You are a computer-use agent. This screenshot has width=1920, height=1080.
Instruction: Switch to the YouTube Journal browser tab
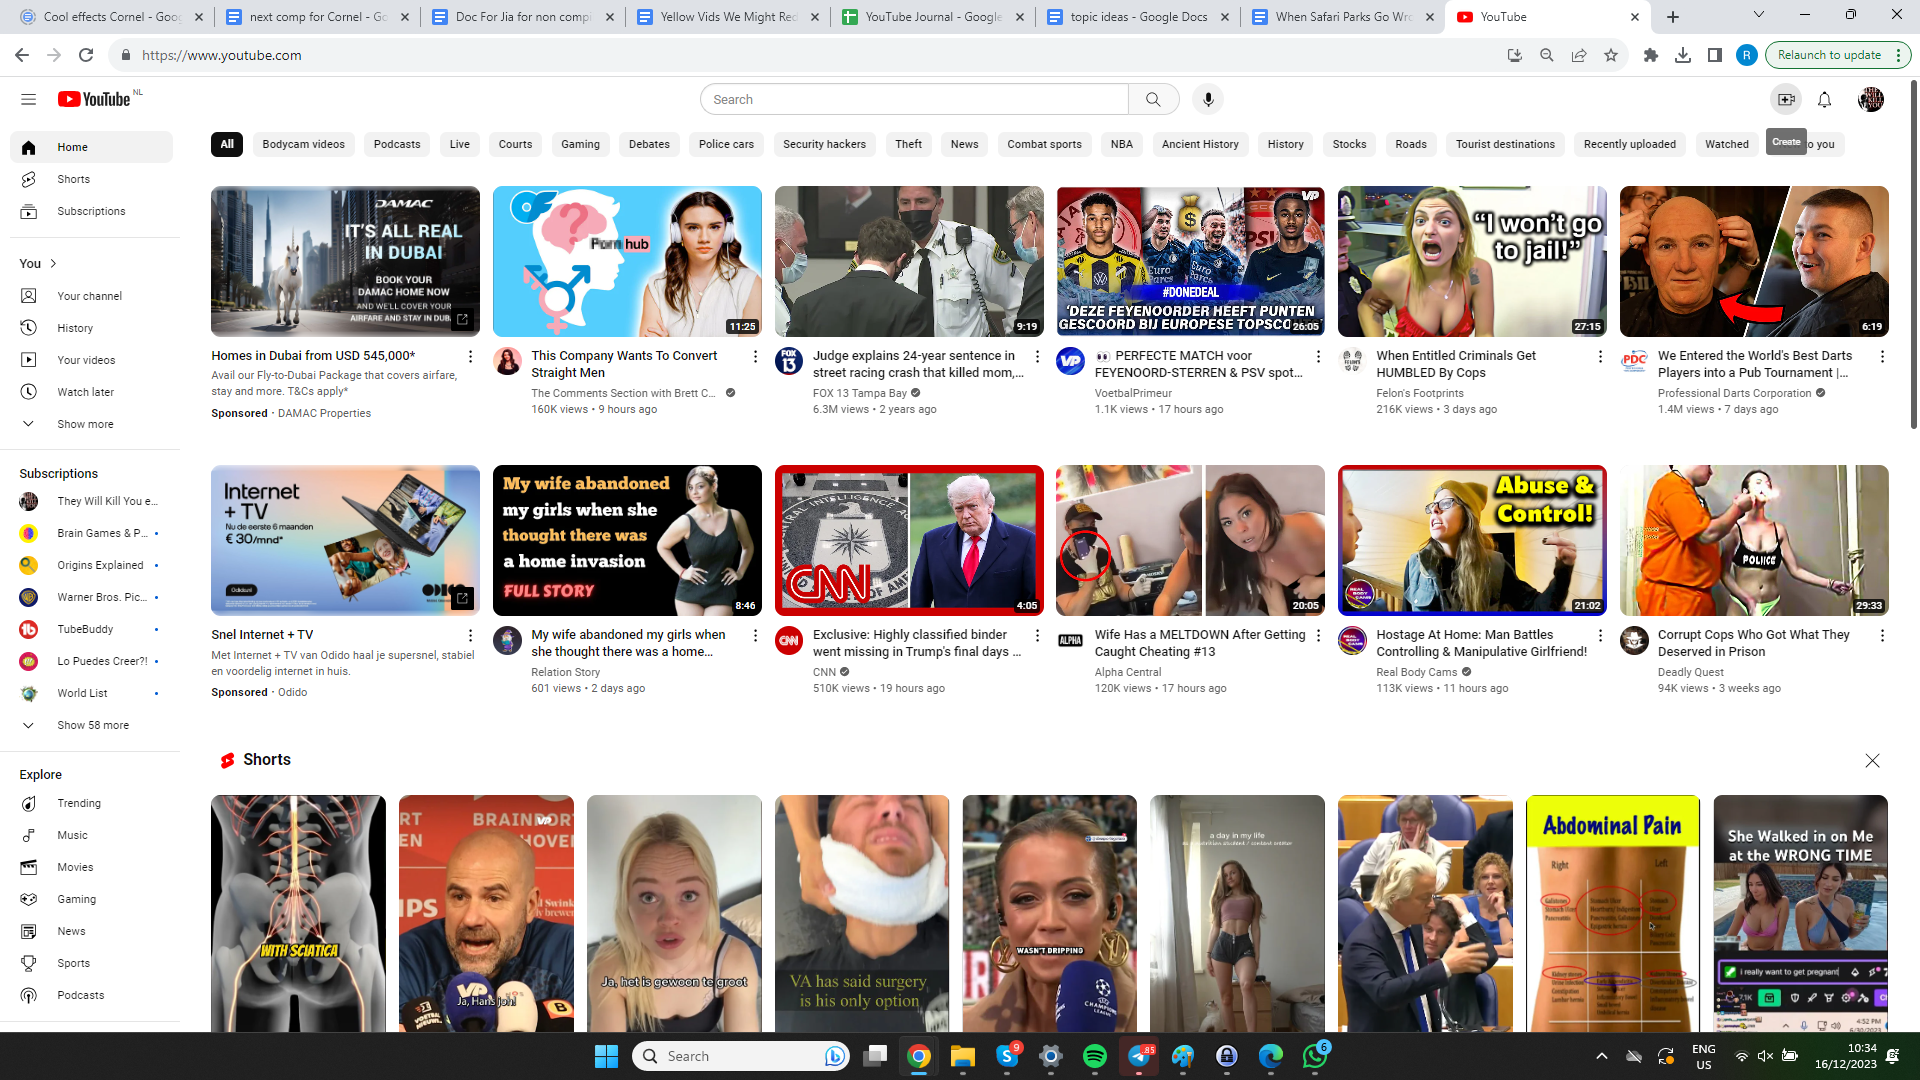pos(932,17)
